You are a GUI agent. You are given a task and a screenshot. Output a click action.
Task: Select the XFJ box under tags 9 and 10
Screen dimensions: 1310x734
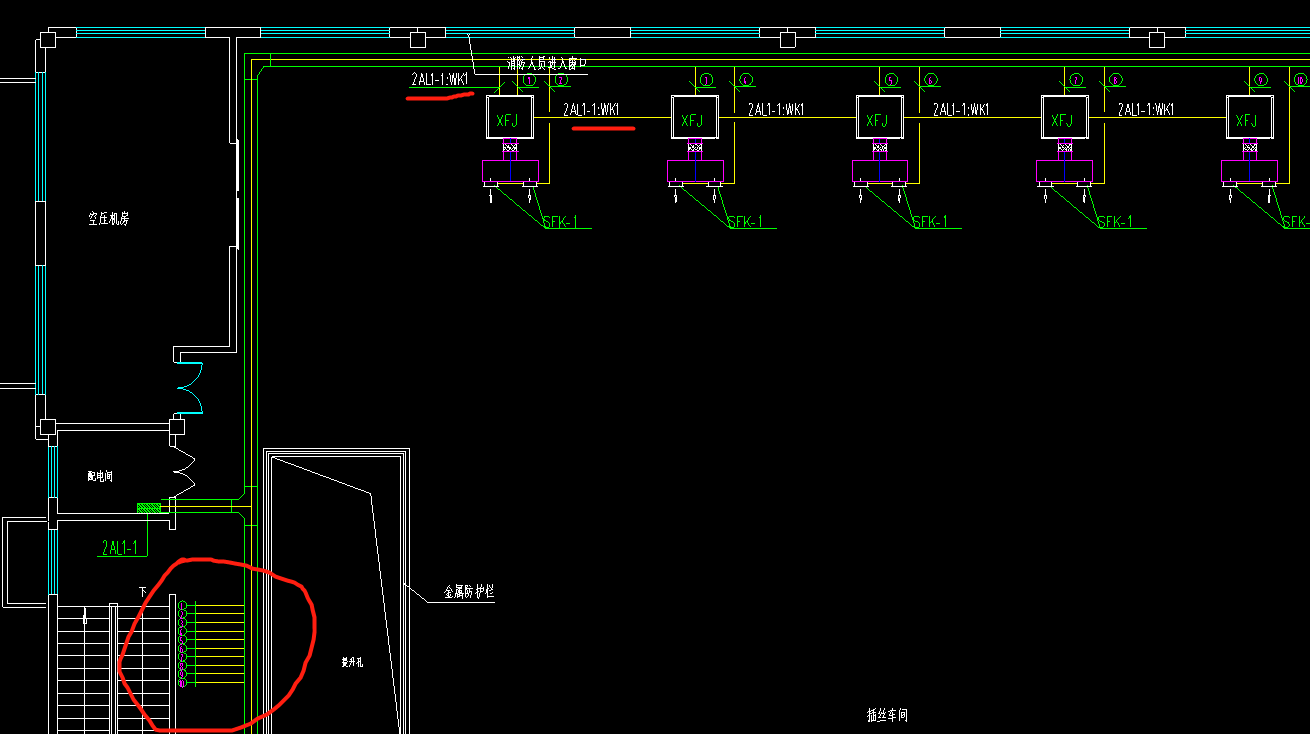pyautogui.click(x=1249, y=117)
